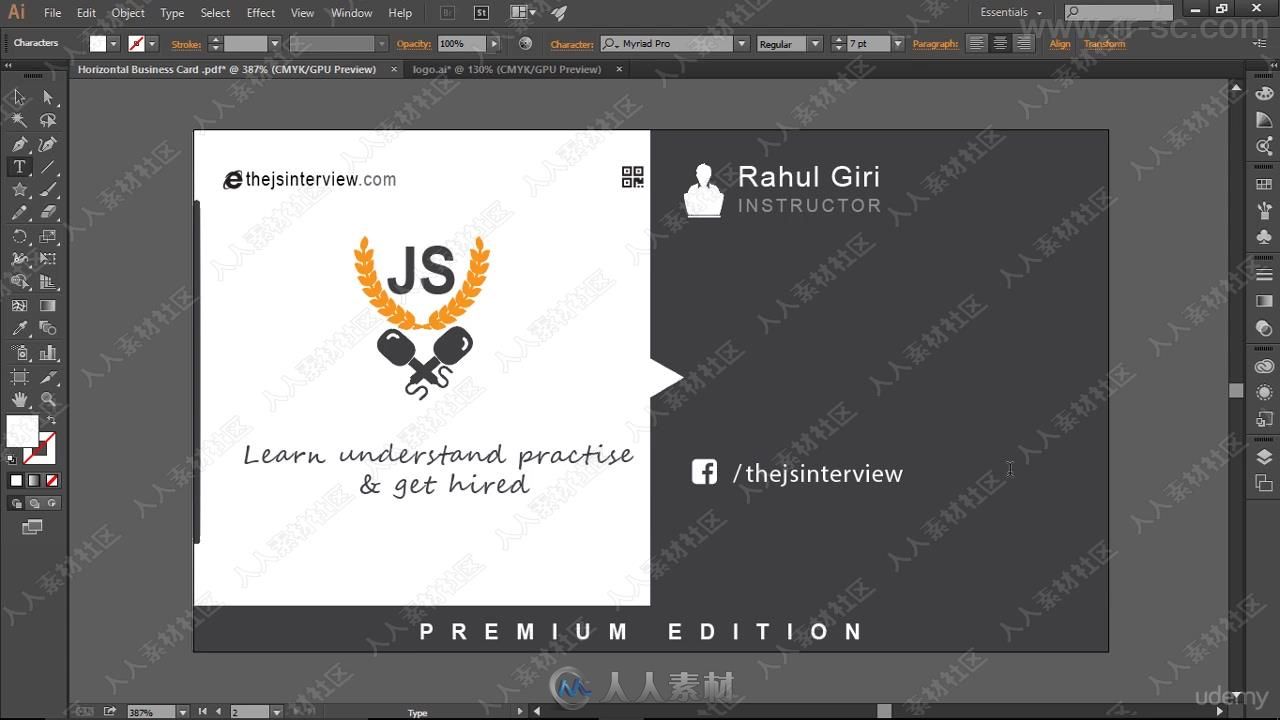Viewport: 1280px width, 720px height.
Task: Open the Color panel palette icon
Action: click(x=1264, y=92)
